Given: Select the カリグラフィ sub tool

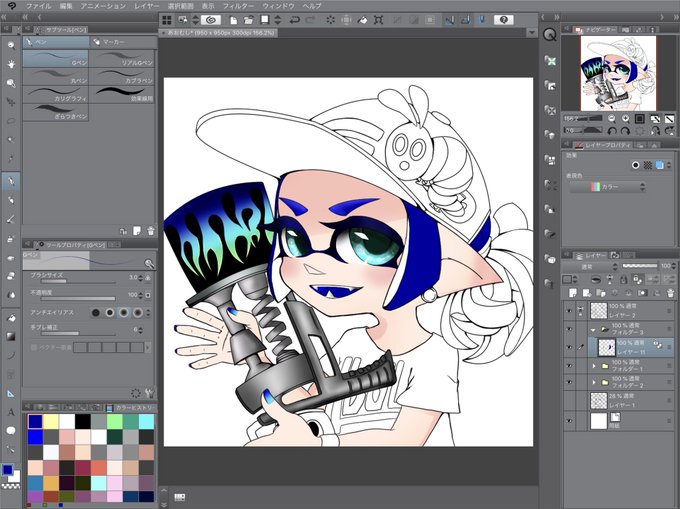Looking at the screenshot, I should click(56, 95).
